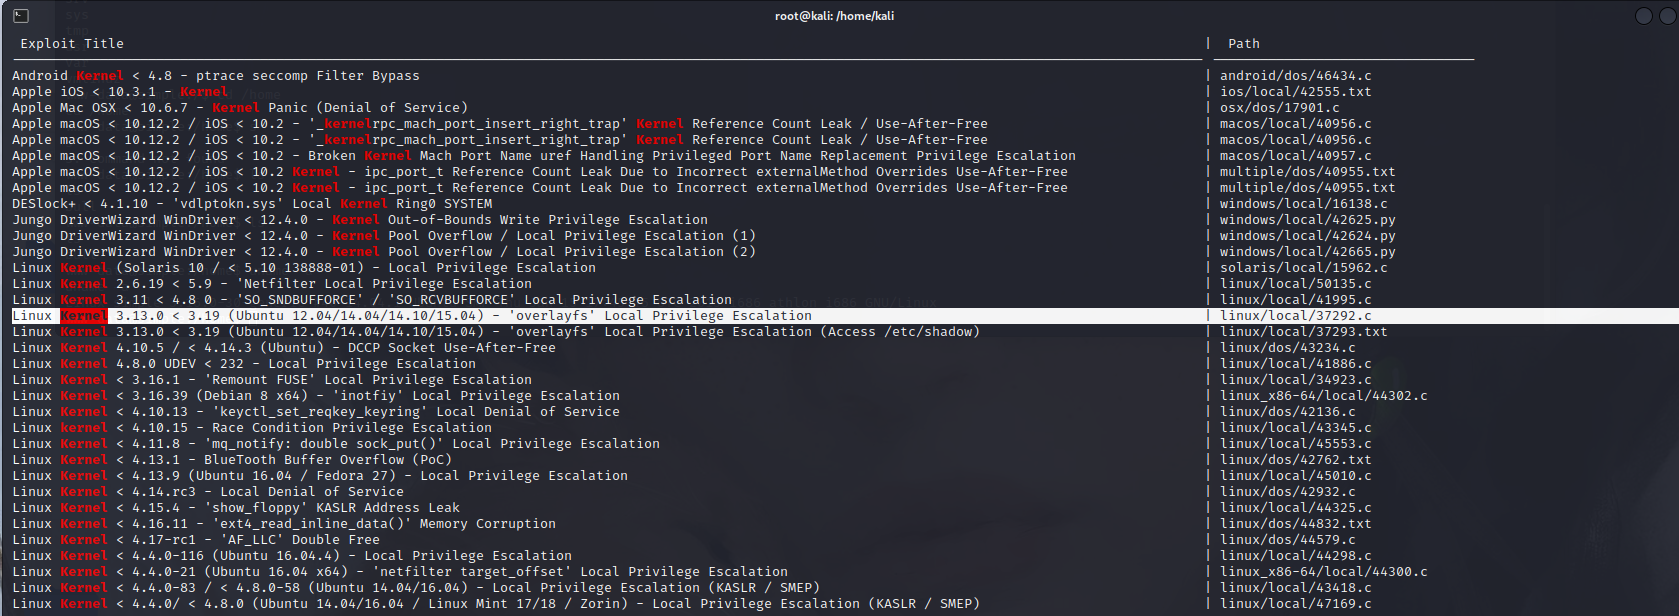
Task: Click the Android ptrace seccomp Filter Bypass row
Action: [216, 76]
